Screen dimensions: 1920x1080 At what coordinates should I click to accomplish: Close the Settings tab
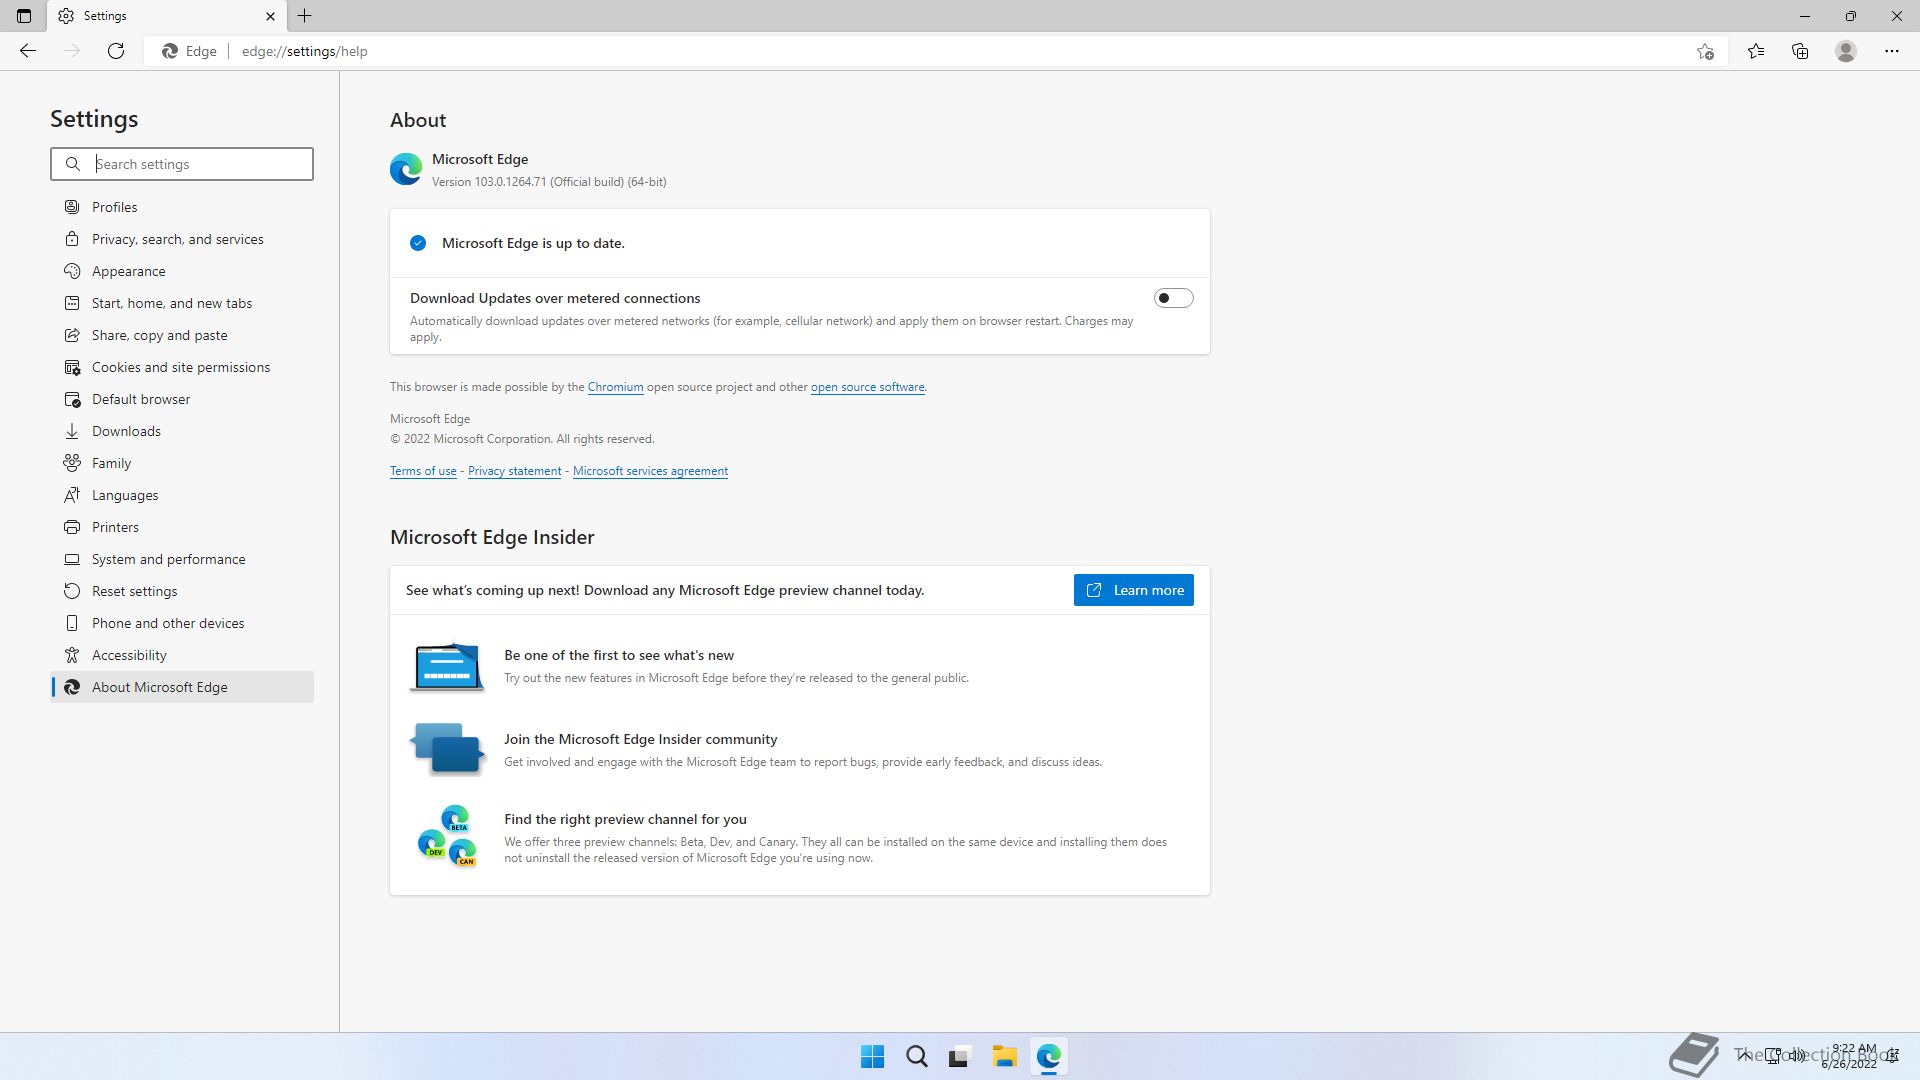(270, 16)
